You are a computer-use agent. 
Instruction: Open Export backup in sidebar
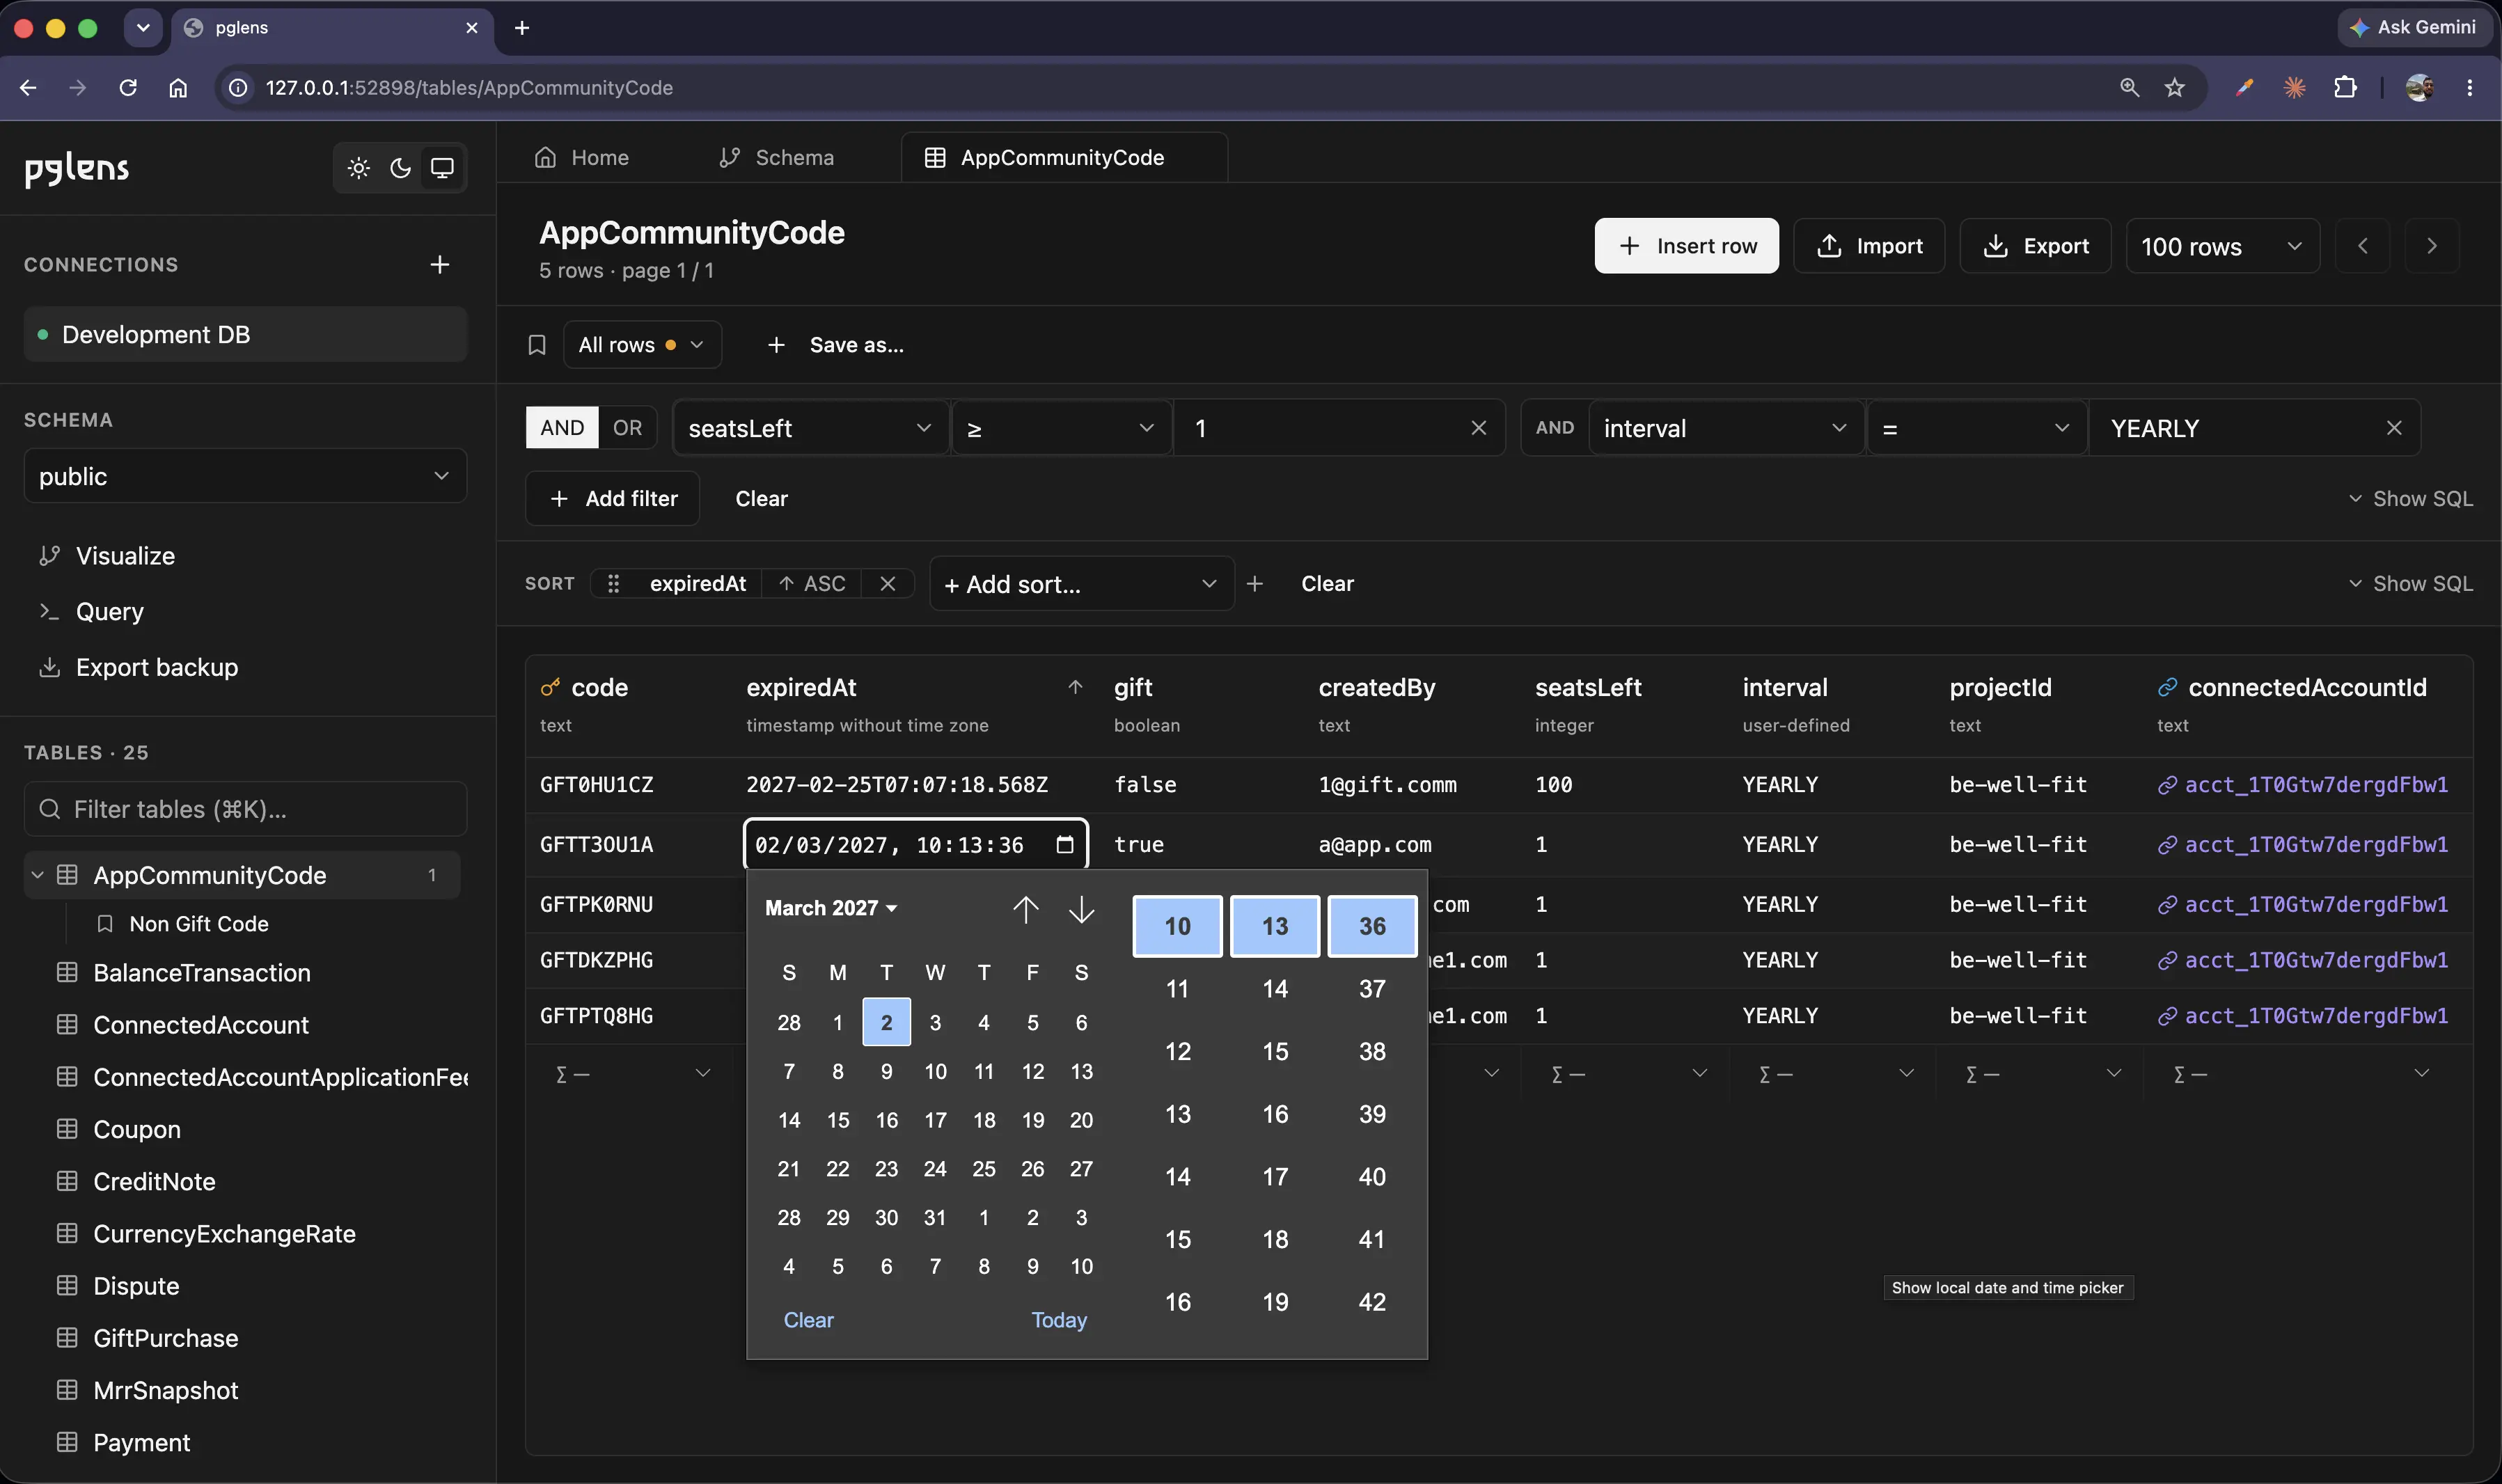click(x=156, y=667)
